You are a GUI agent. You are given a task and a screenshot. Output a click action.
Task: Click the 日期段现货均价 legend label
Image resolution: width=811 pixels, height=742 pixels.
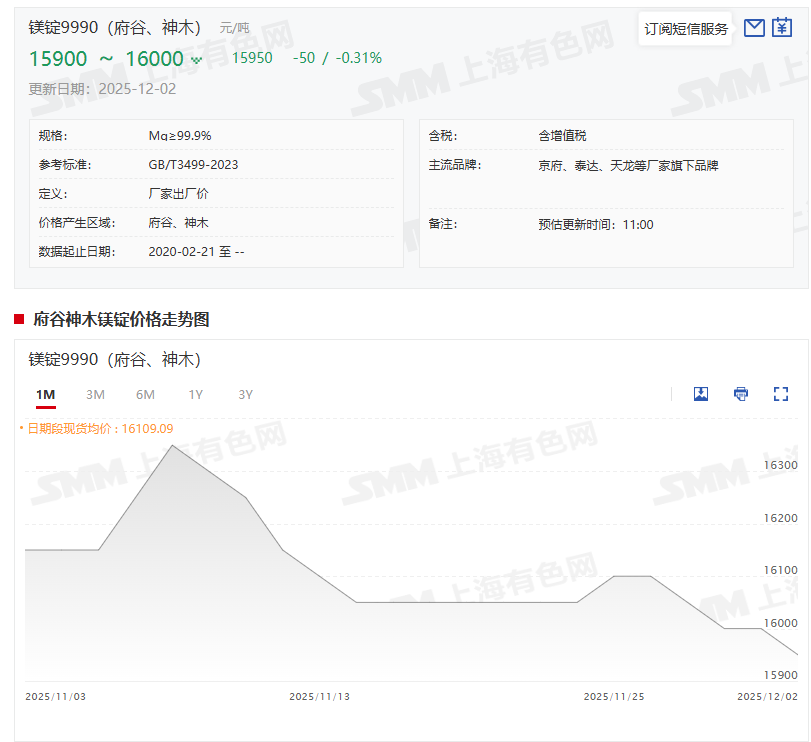pyautogui.click(x=96, y=429)
